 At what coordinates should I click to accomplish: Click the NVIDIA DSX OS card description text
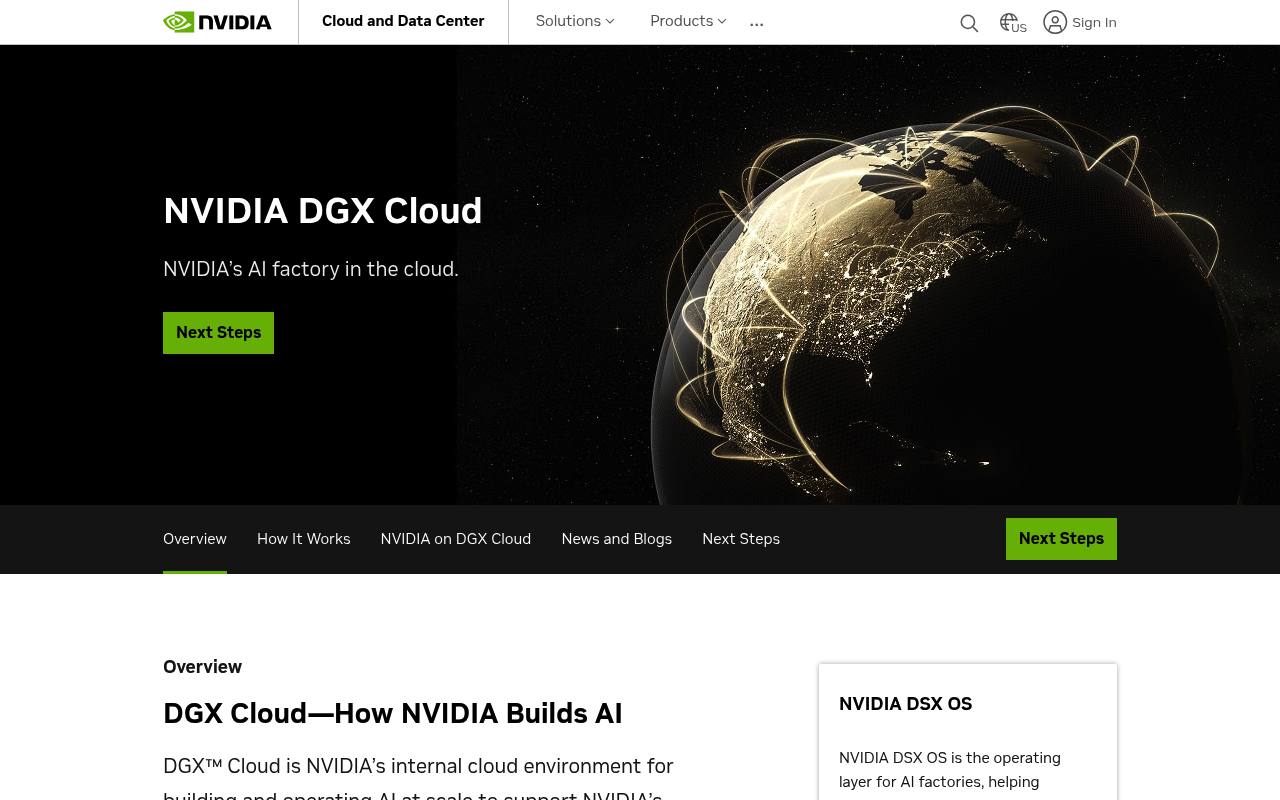point(951,770)
